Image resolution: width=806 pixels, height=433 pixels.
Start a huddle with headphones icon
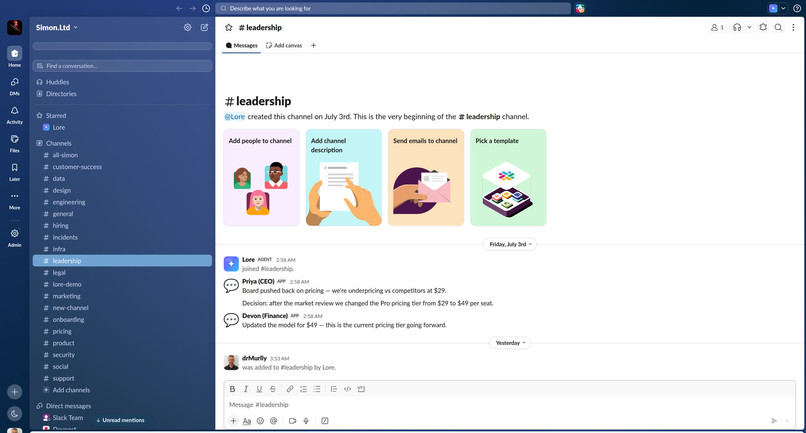pos(737,27)
